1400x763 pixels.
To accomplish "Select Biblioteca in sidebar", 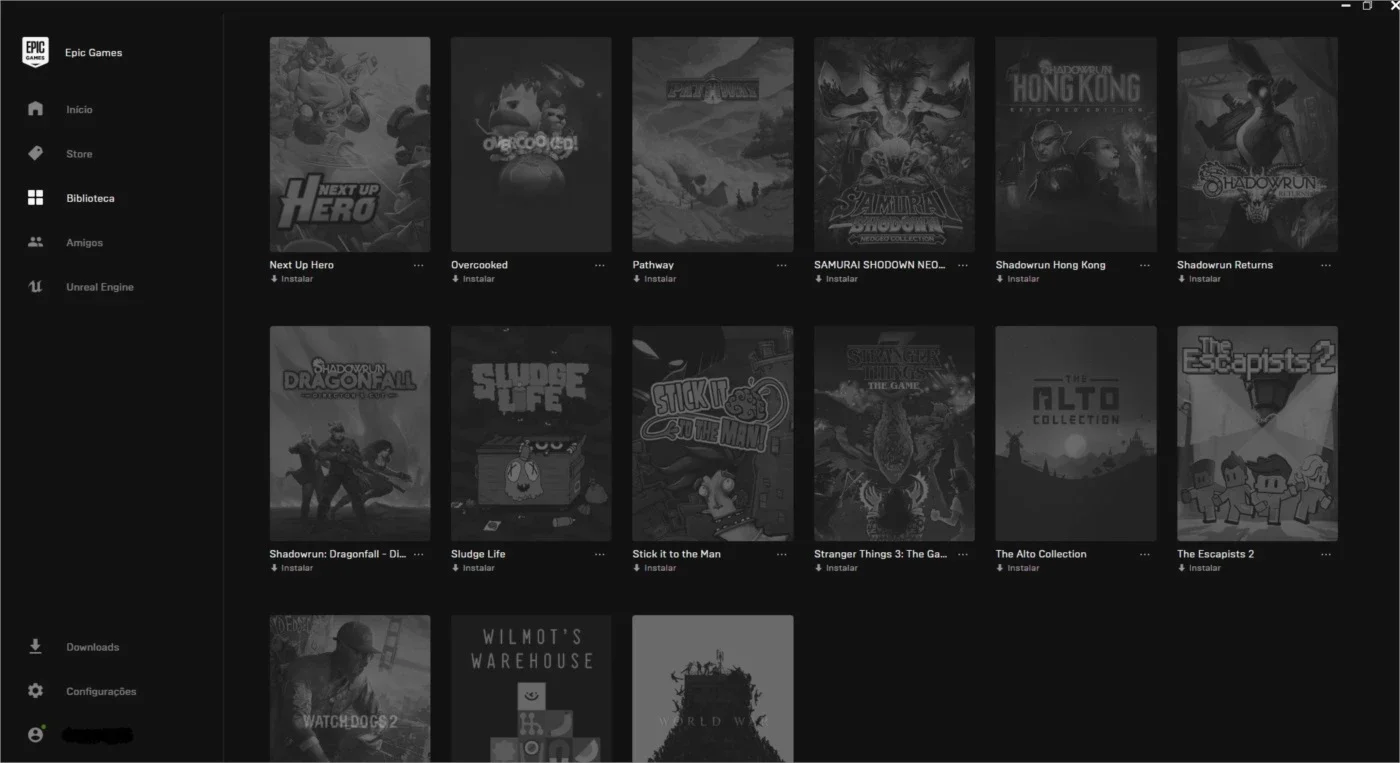I will (90, 198).
